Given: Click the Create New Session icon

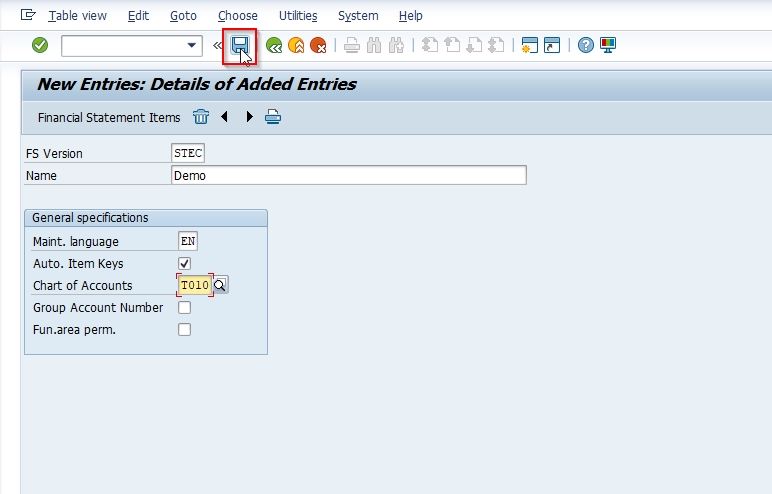Looking at the screenshot, I should (530, 45).
